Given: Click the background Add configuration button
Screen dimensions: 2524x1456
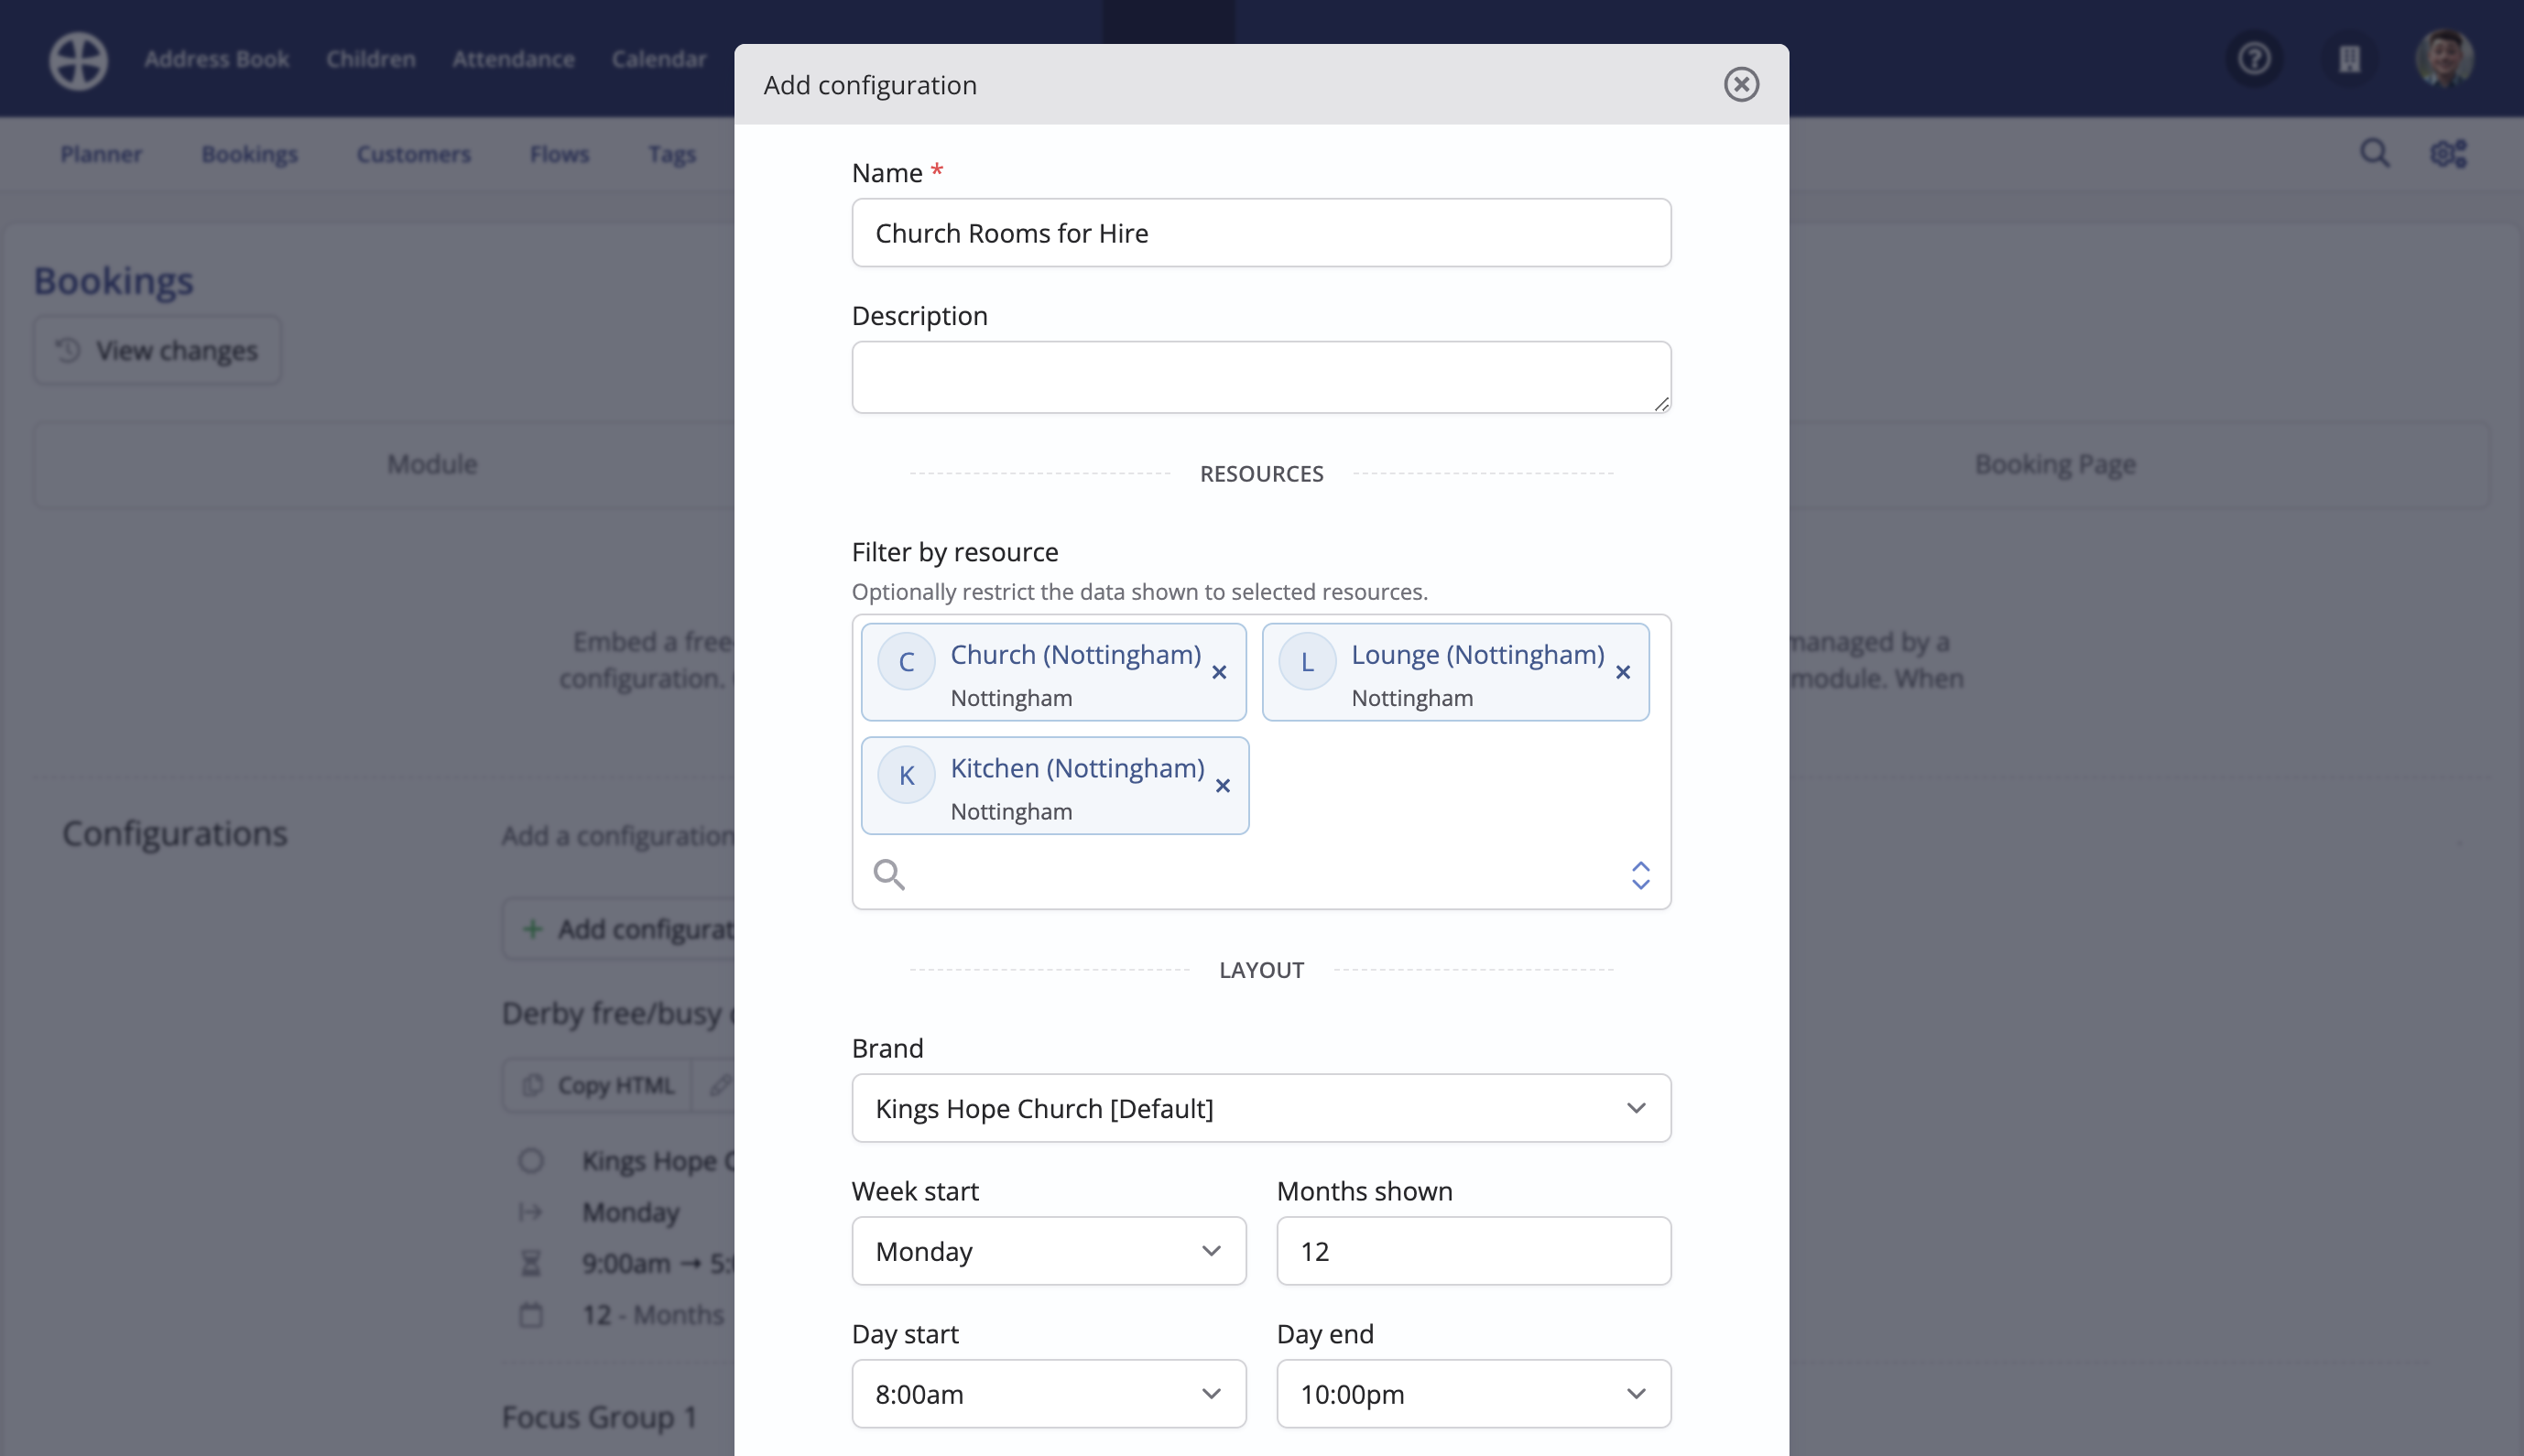Looking at the screenshot, I should point(620,930).
